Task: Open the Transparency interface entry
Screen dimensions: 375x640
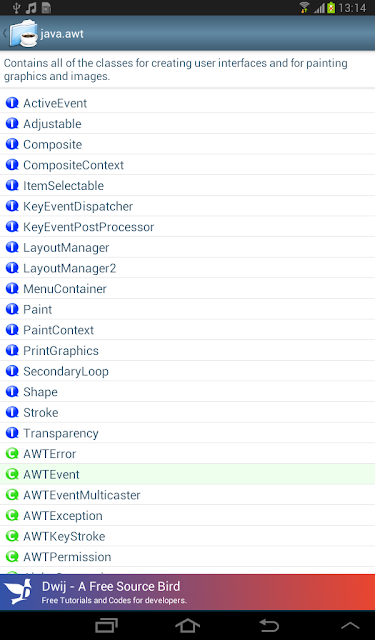Action: pyautogui.click(x=187, y=433)
